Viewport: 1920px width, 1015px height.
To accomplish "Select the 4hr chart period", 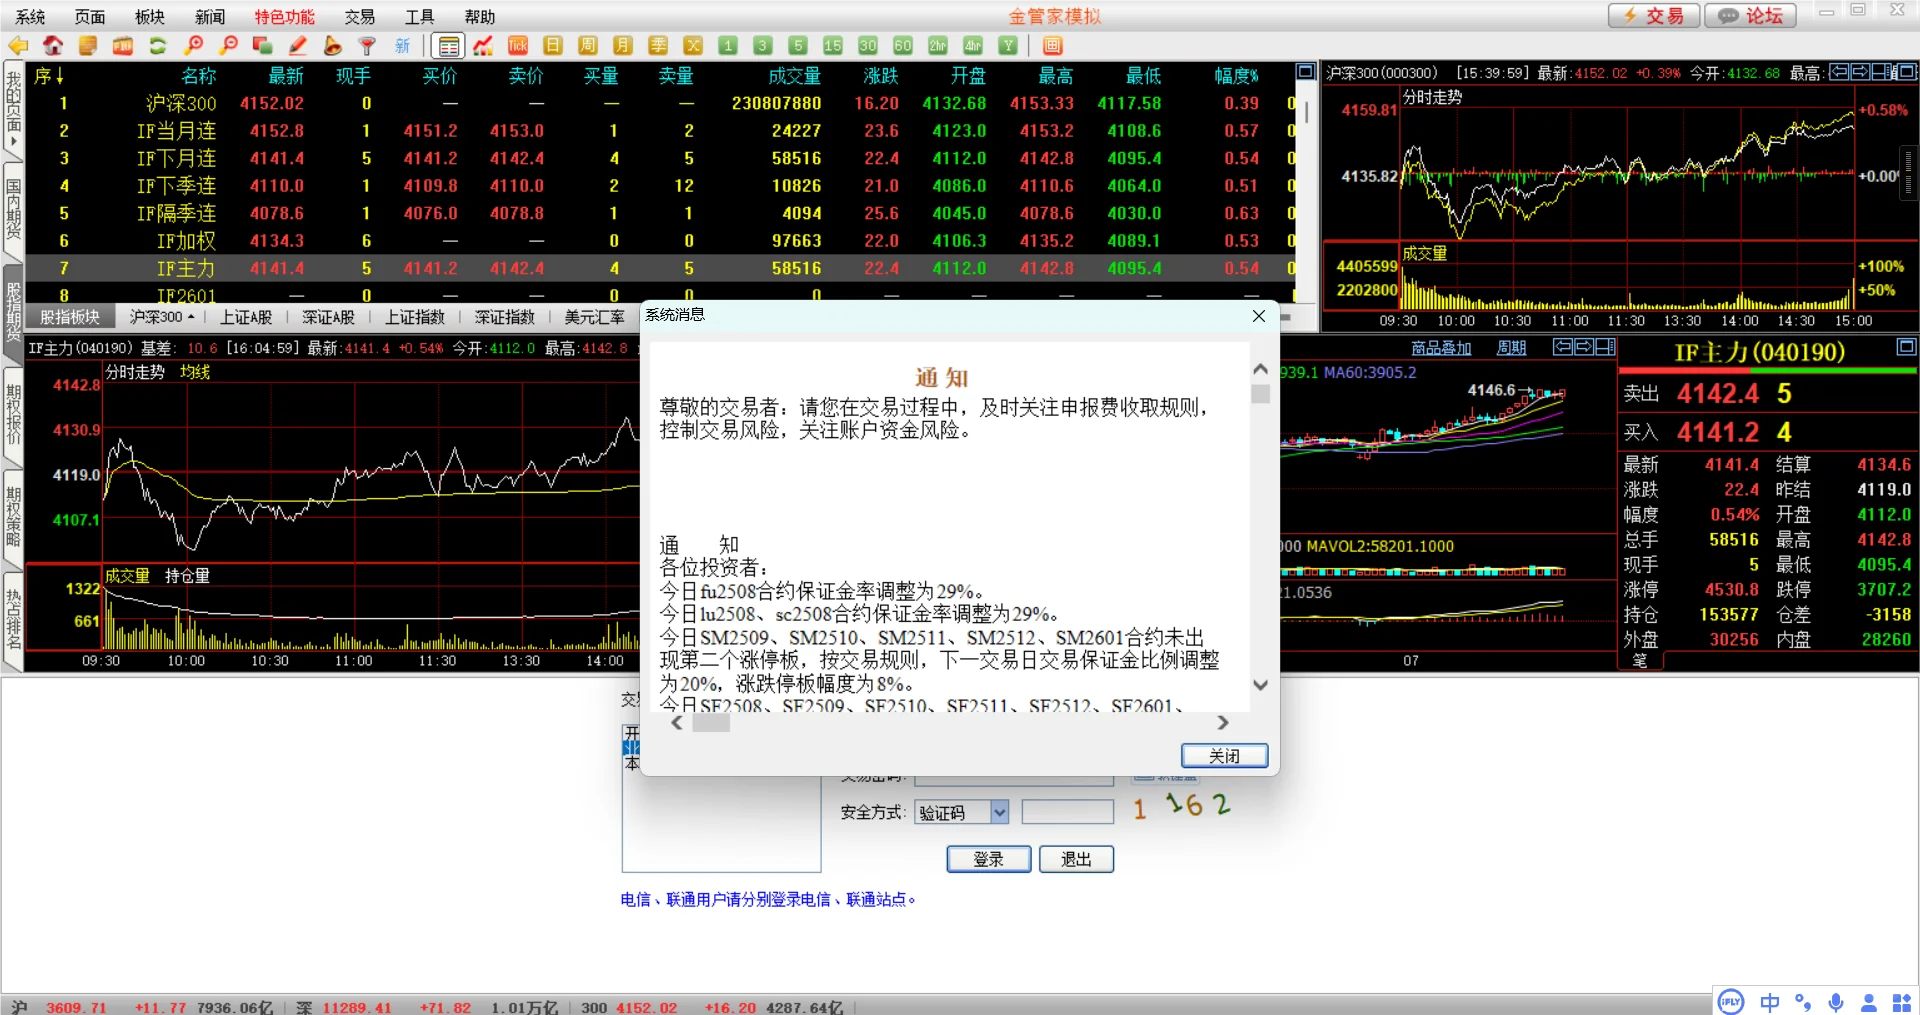I will point(973,46).
